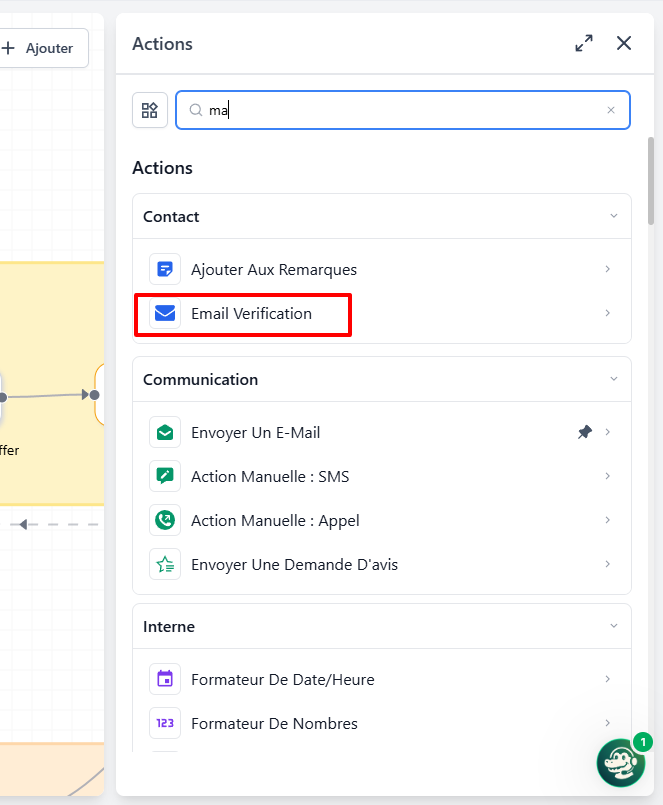This screenshot has width=663, height=805.
Task: Click the Contact section header
Action: 382,216
